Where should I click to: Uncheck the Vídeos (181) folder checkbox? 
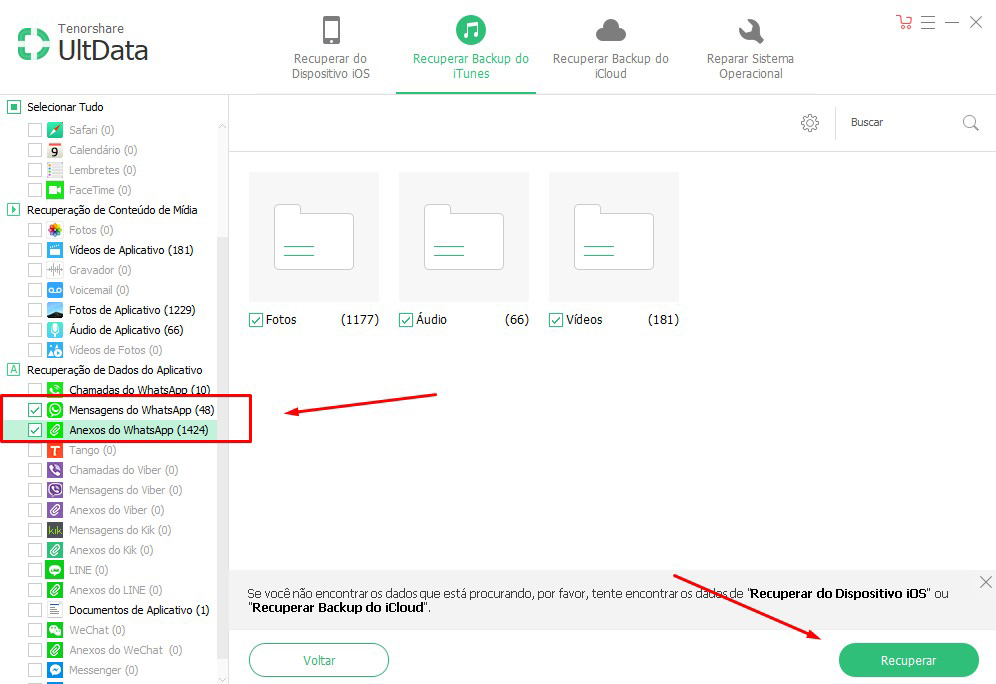coord(556,320)
